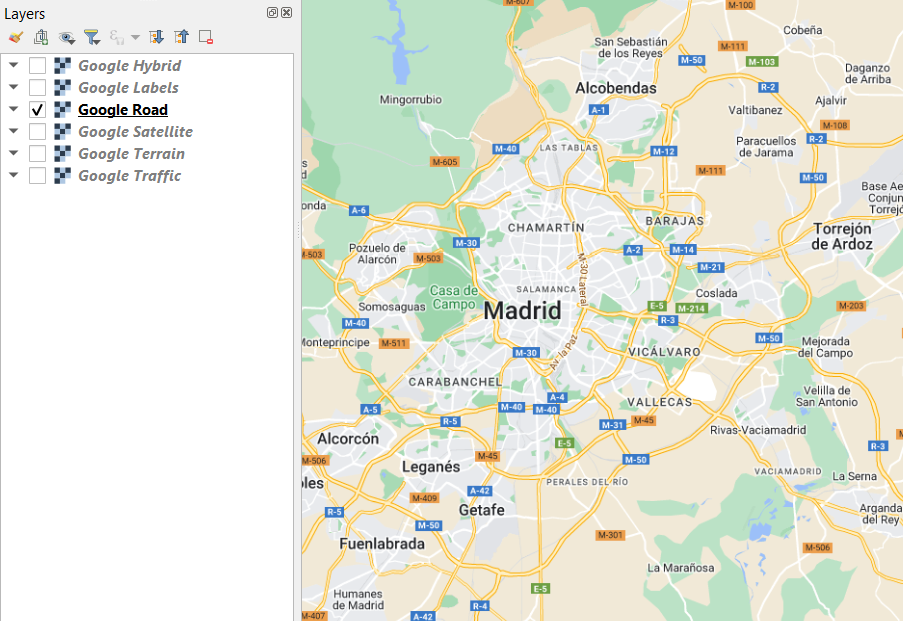
Task: Click the Google Hybrid raster layer icon
Action: pos(62,66)
